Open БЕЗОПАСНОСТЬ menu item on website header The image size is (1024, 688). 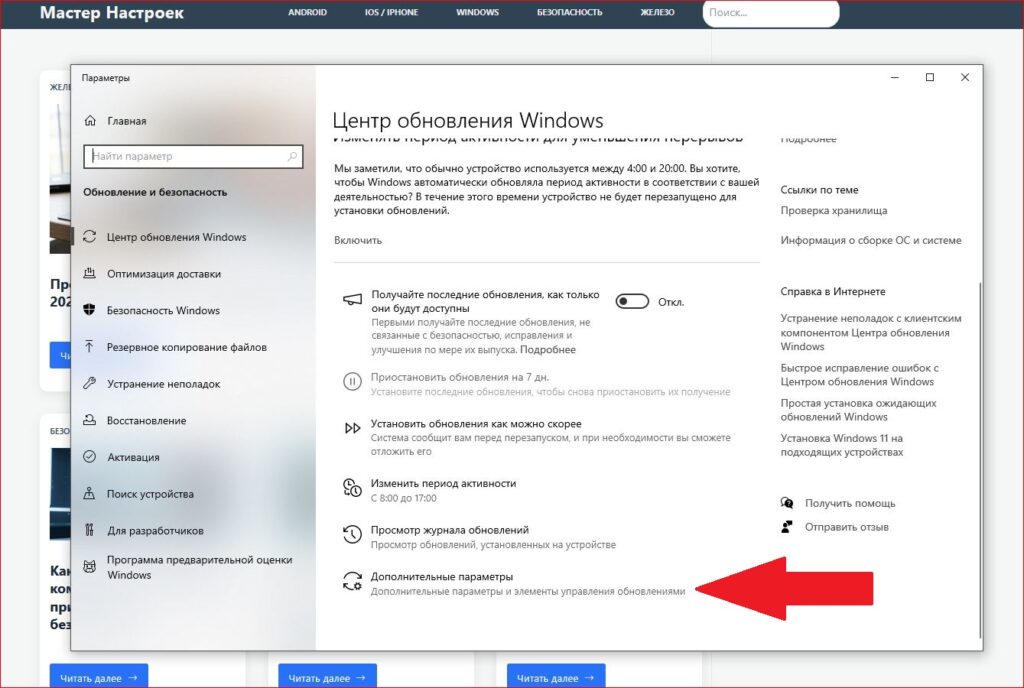[x=569, y=12]
